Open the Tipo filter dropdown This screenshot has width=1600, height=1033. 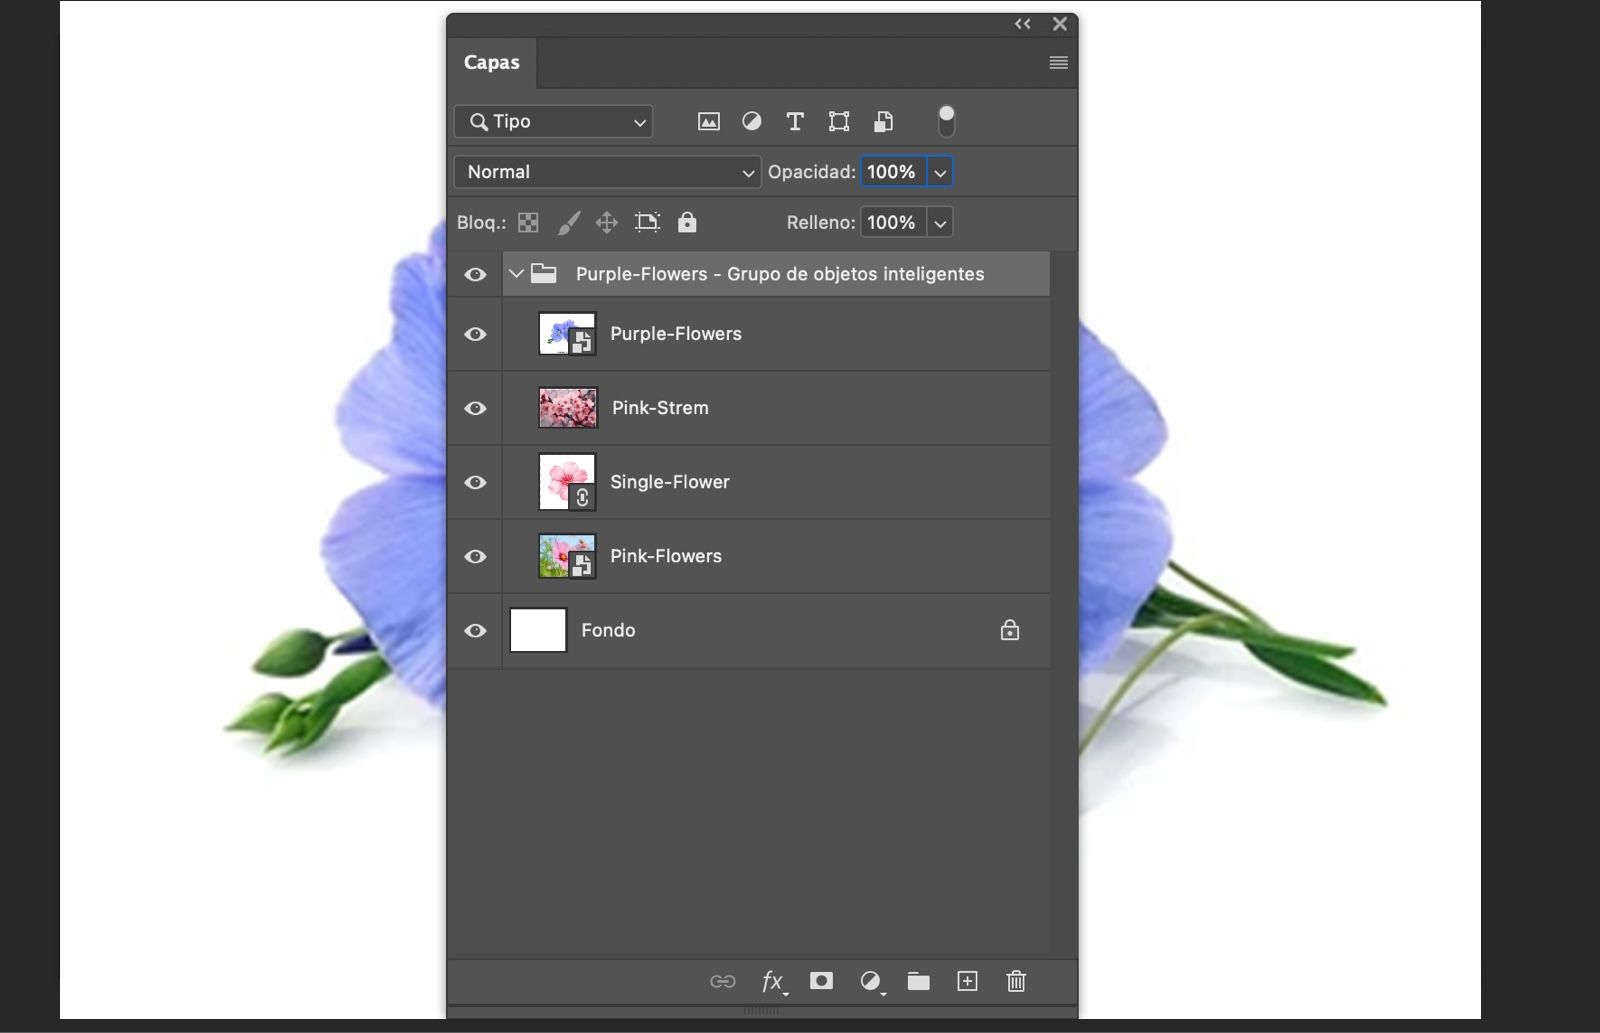point(554,121)
